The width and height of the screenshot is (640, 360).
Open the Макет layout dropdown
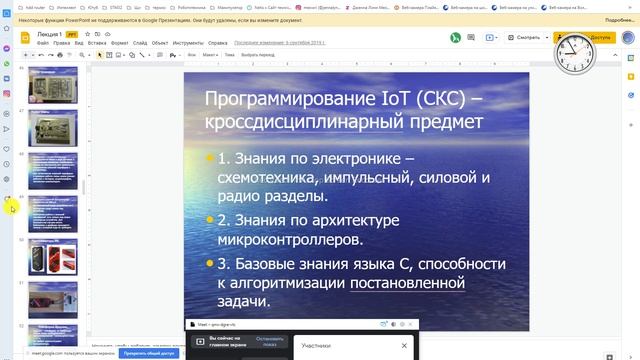(210, 55)
